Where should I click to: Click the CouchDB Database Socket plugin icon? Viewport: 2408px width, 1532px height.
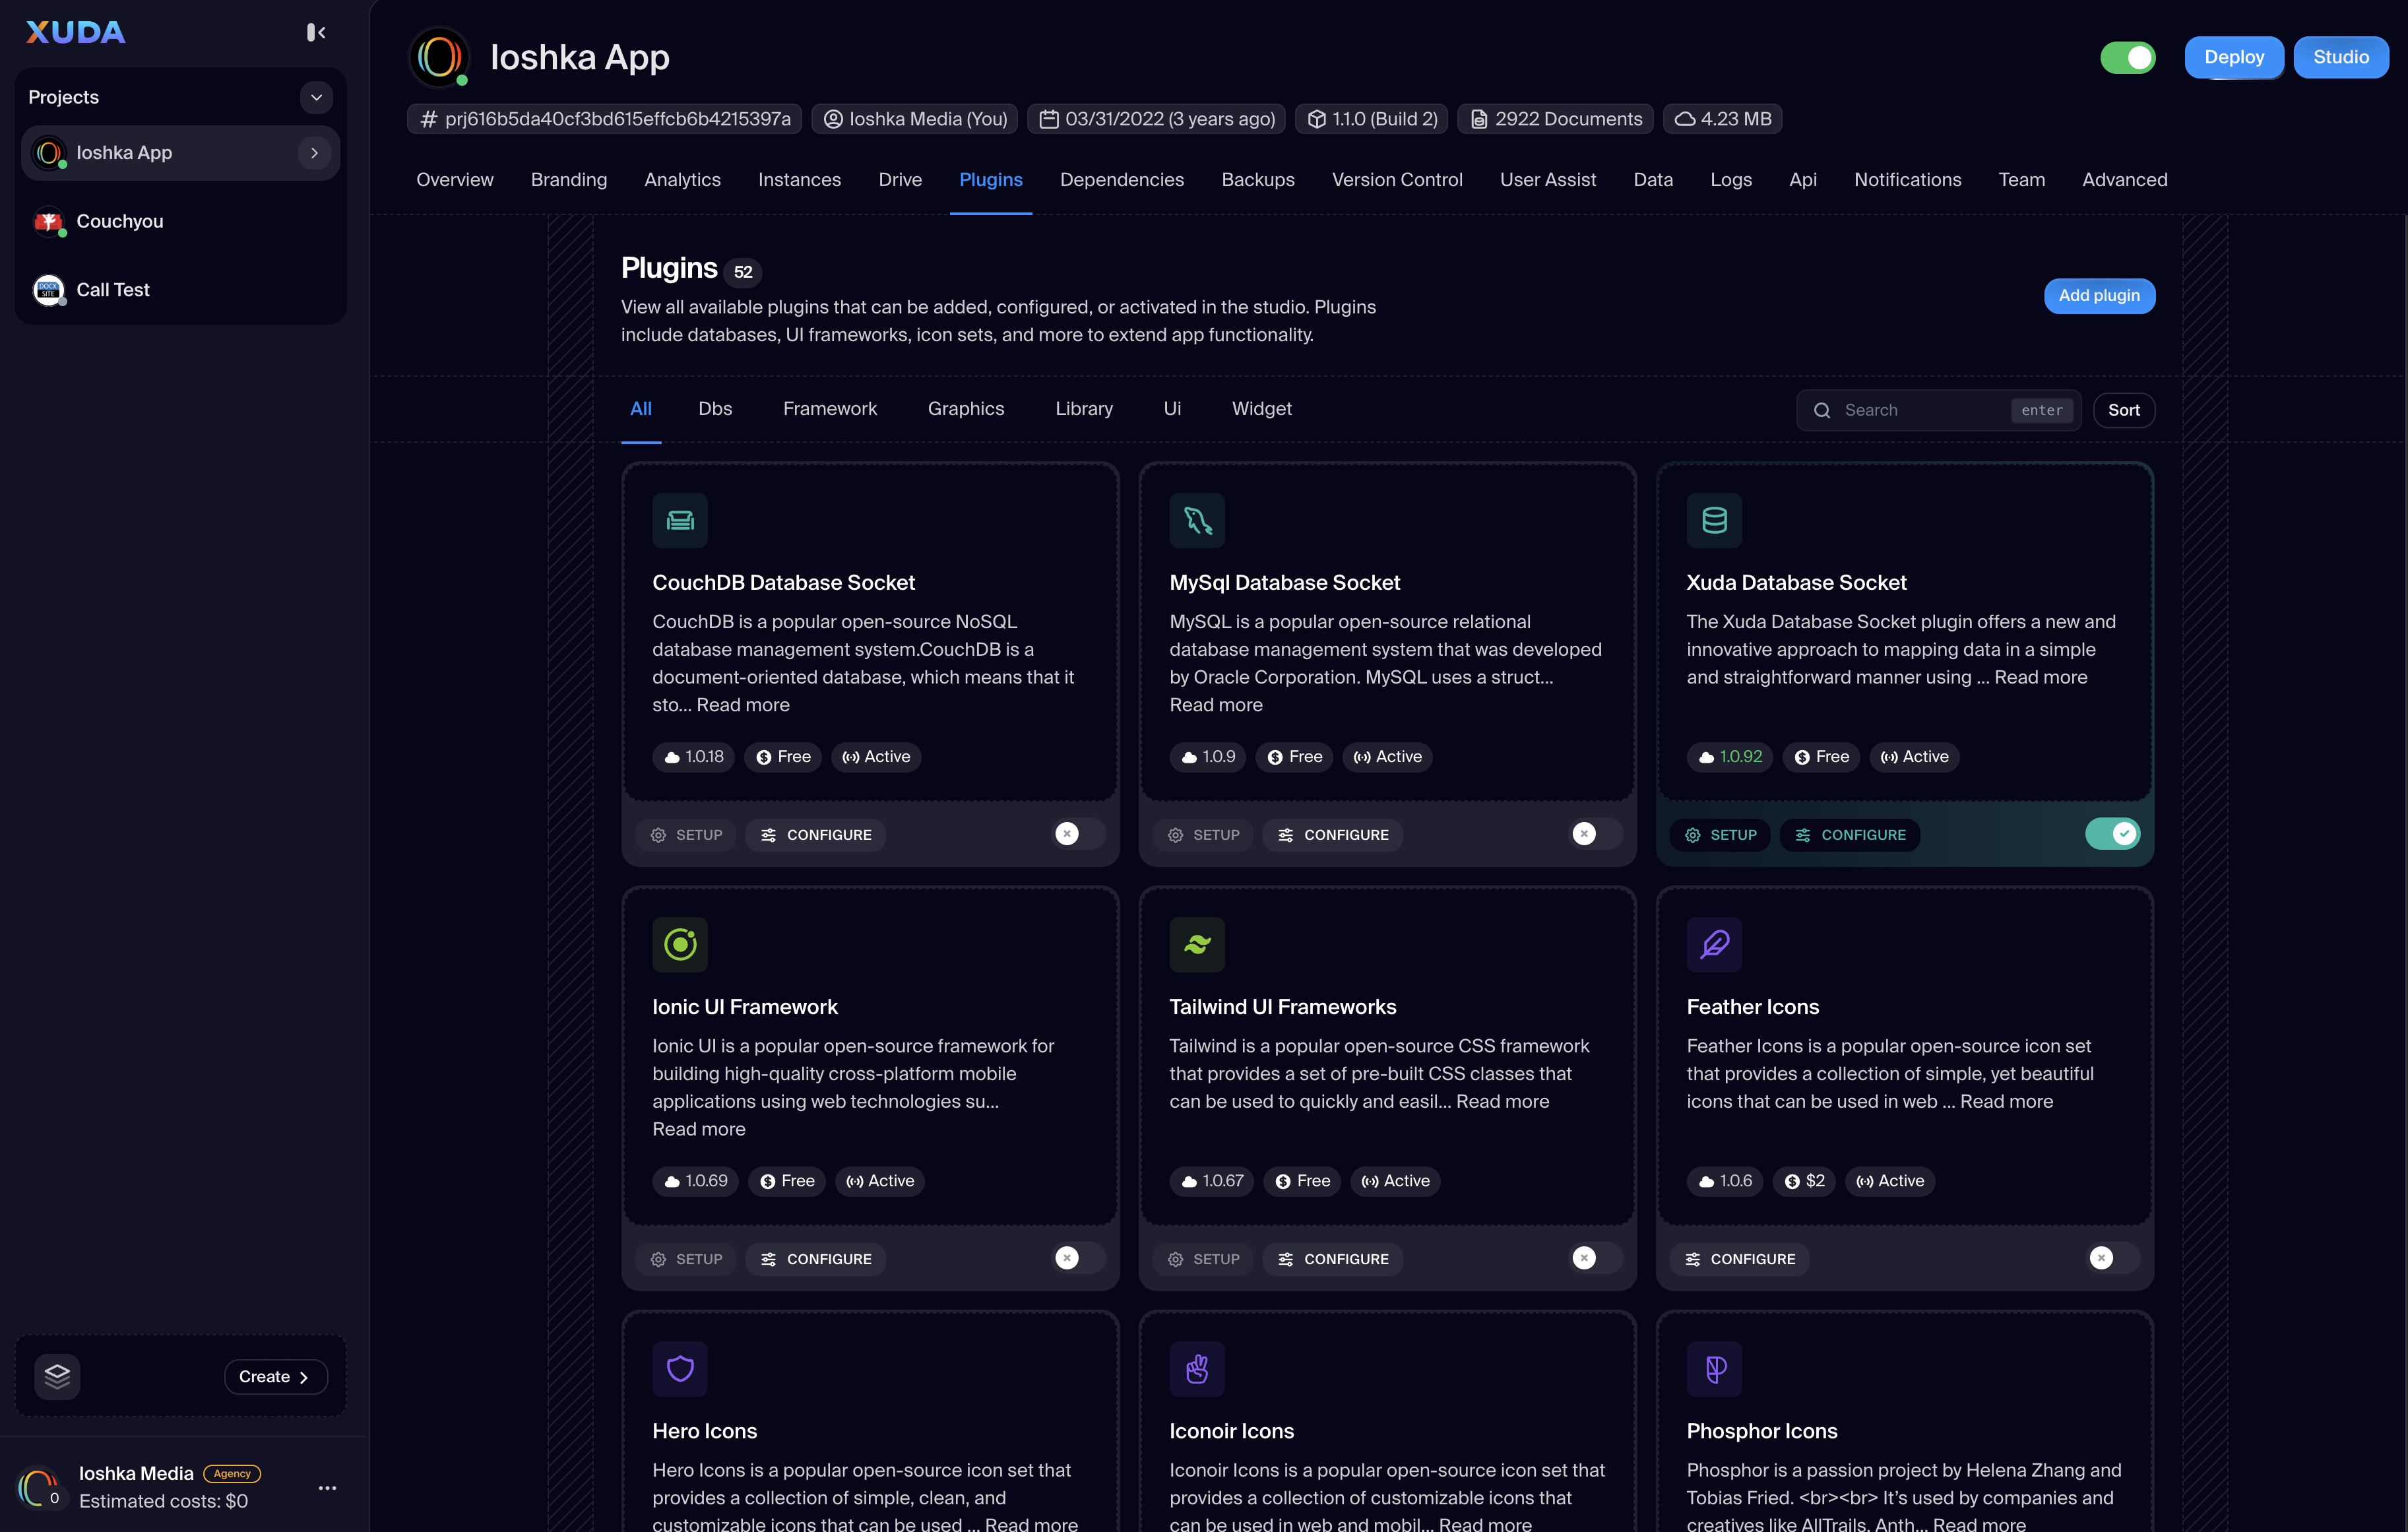[680, 520]
